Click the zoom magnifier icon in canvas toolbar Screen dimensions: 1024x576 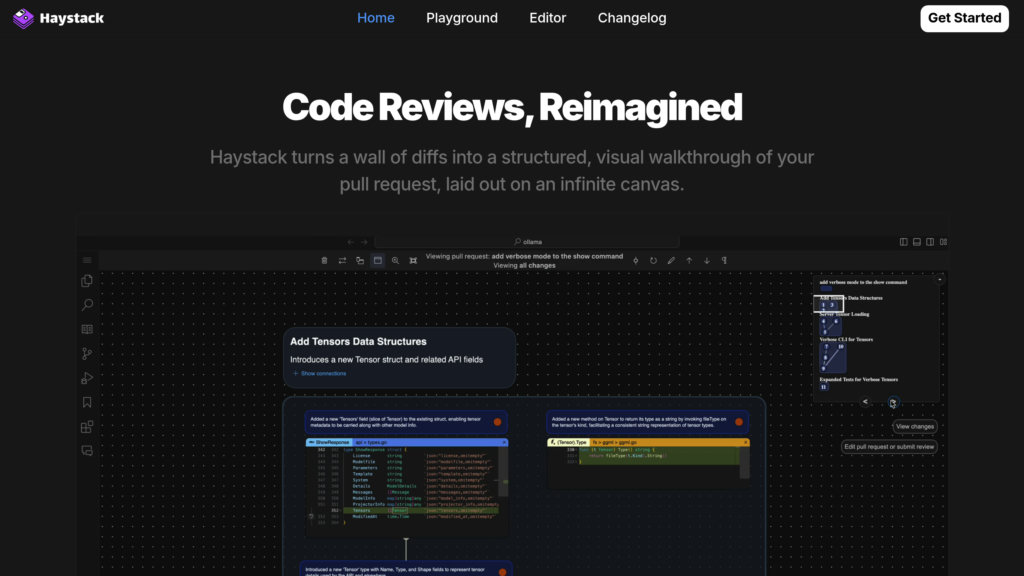396,260
